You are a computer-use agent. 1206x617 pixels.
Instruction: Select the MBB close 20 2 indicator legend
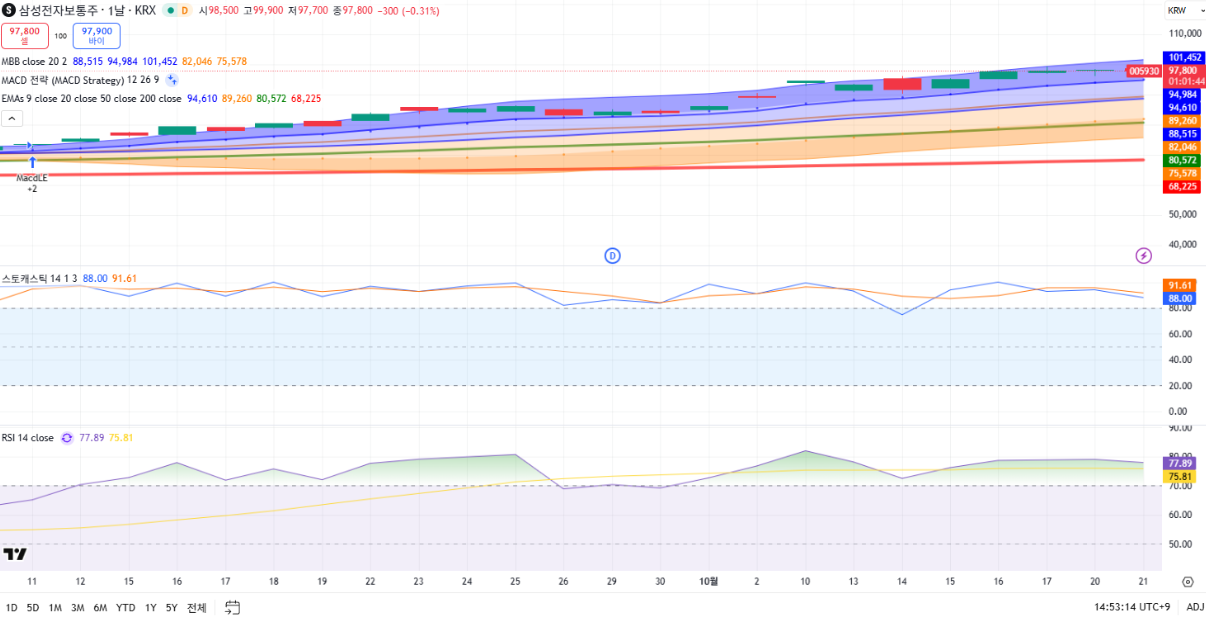(34, 61)
